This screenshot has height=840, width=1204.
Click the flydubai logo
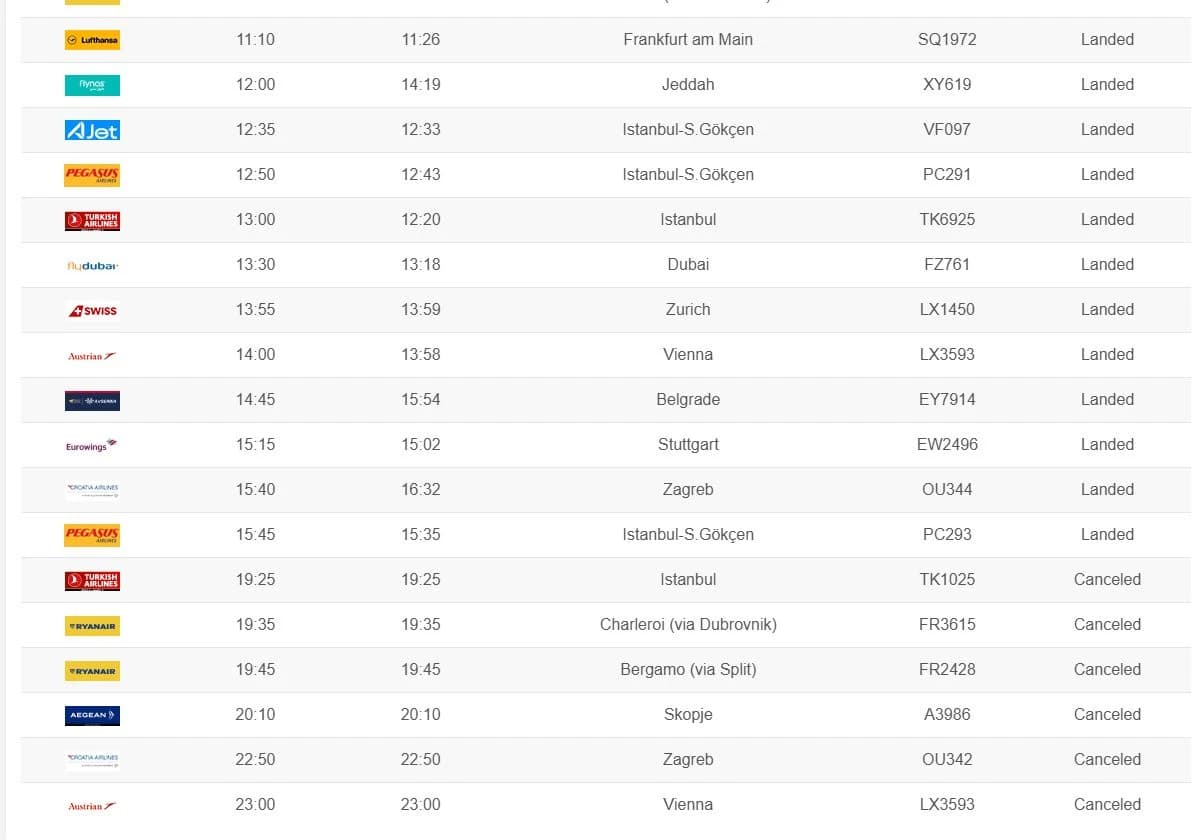[92, 265]
